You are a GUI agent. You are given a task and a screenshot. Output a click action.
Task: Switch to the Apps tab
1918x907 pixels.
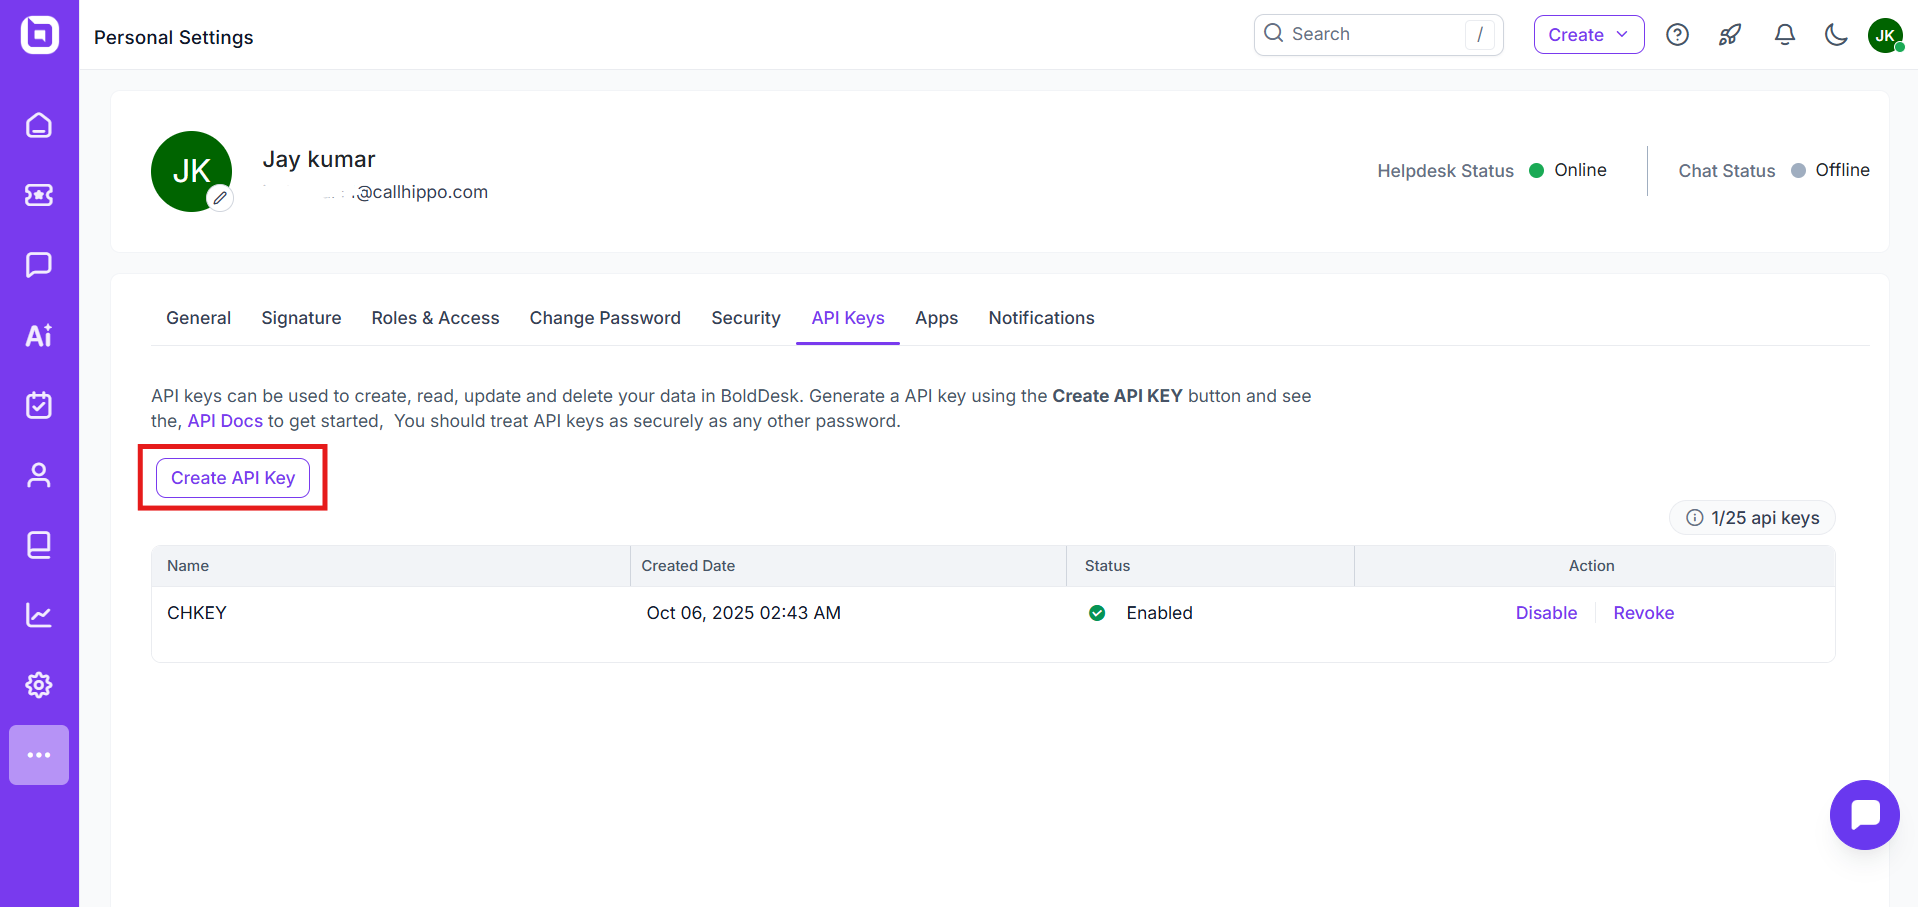point(937,318)
